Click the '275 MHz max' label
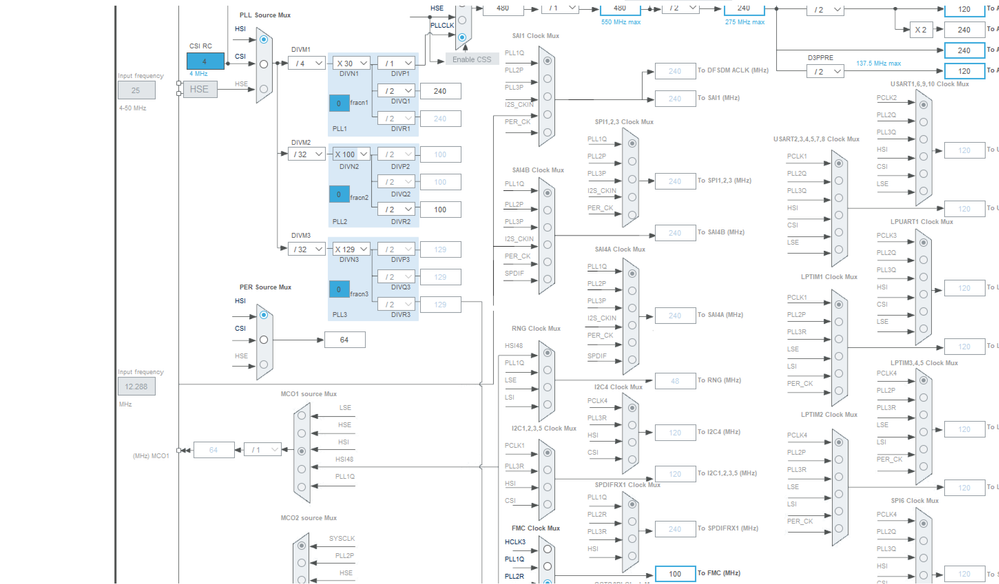999x584 pixels. (x=745, y=22)
